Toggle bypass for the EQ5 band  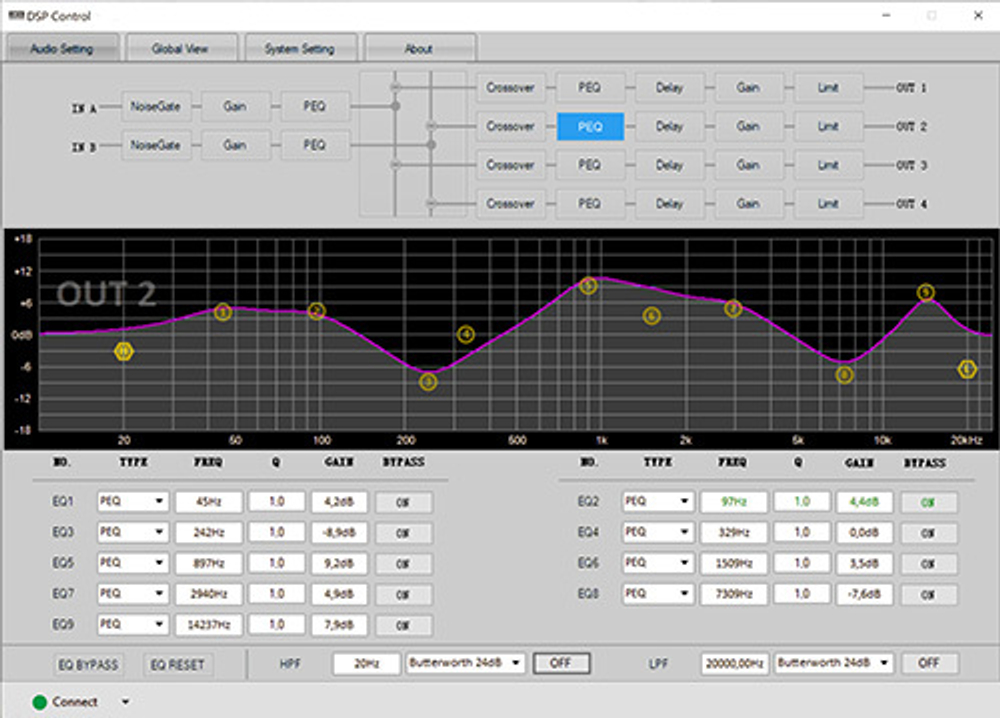[x=403, y=564]
